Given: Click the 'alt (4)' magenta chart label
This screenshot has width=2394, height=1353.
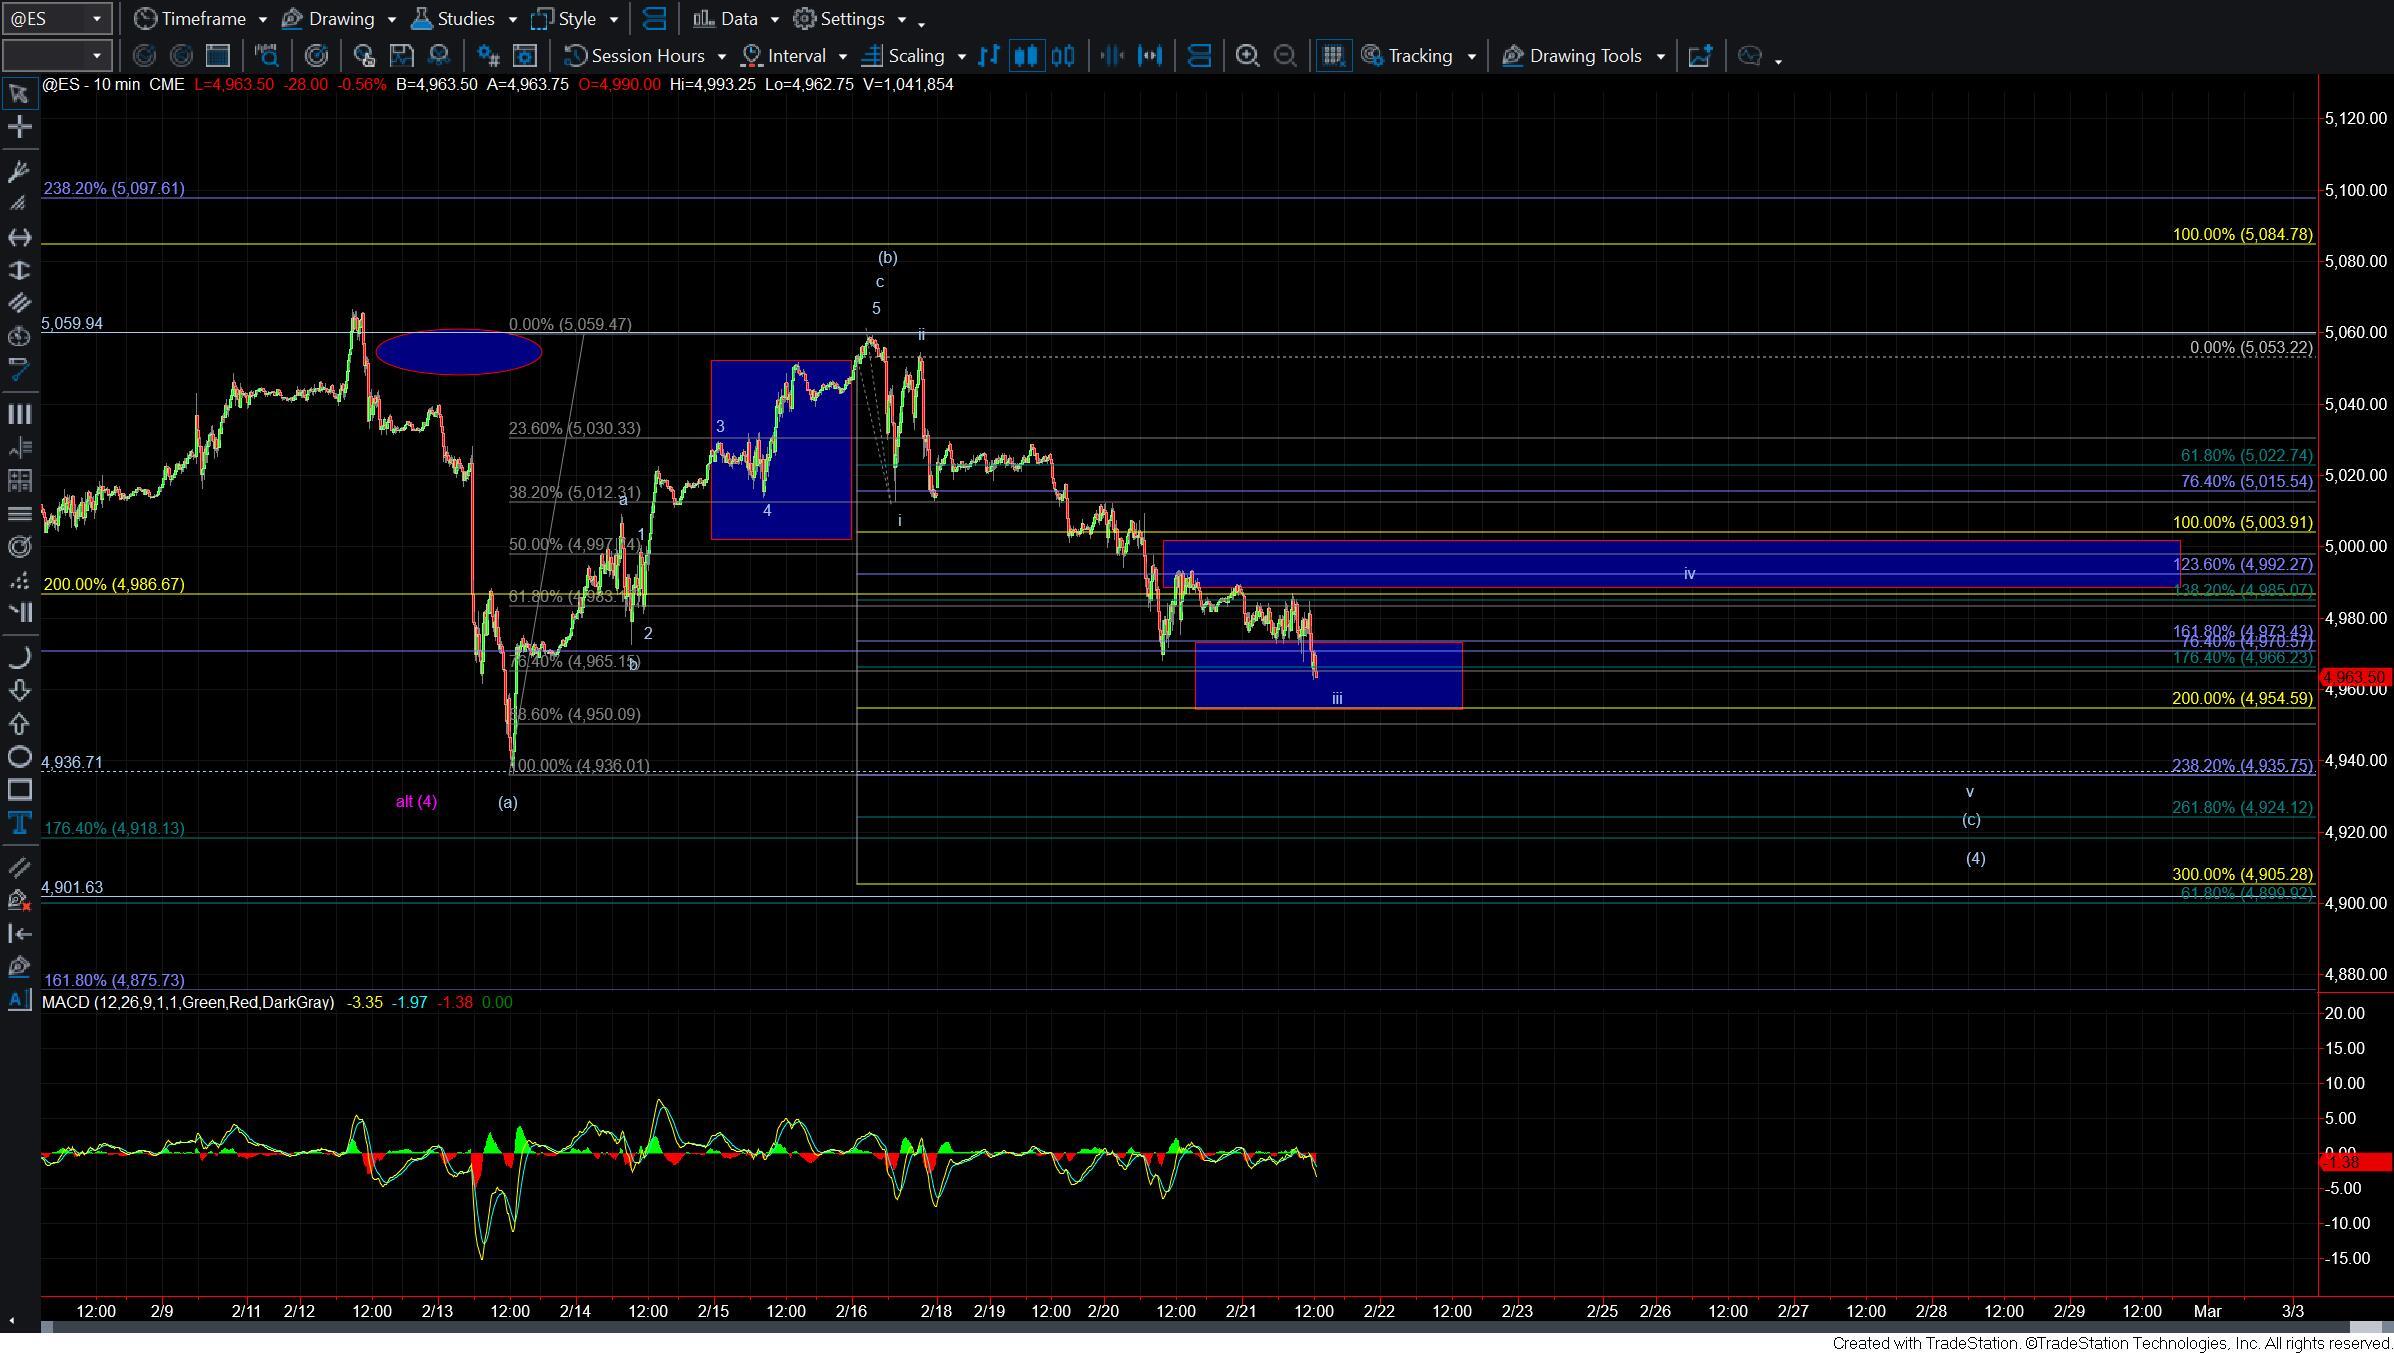Looking at the screenshot, I should (416, 801).
